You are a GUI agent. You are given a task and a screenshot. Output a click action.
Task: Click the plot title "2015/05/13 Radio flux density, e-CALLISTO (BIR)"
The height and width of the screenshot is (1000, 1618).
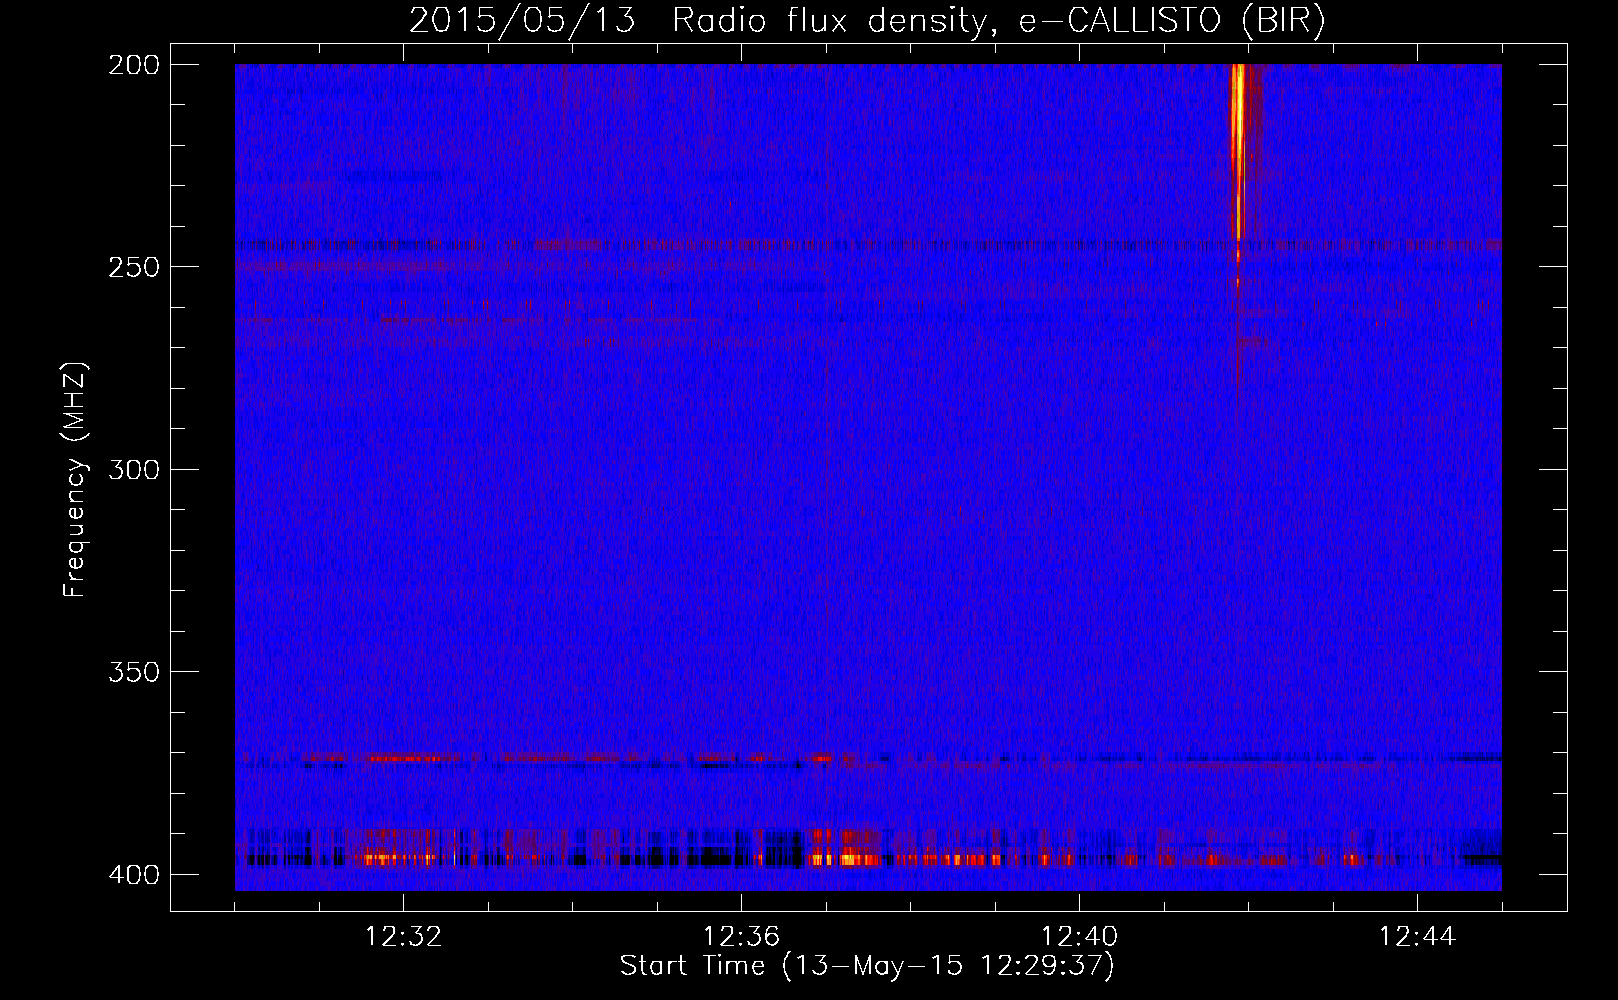point(867,20)
